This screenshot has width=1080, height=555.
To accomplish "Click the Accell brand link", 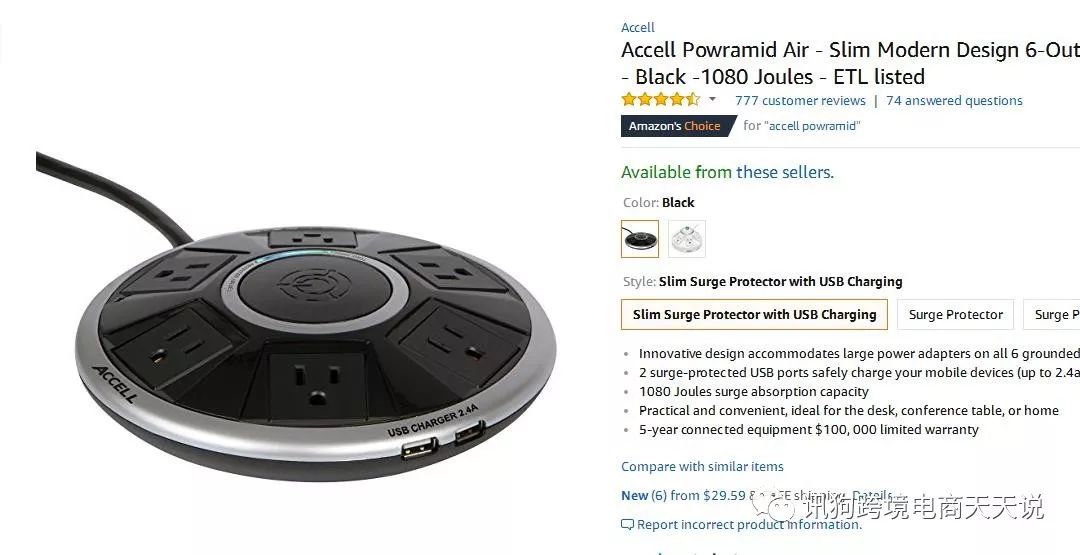I will [x=638, y=28].
